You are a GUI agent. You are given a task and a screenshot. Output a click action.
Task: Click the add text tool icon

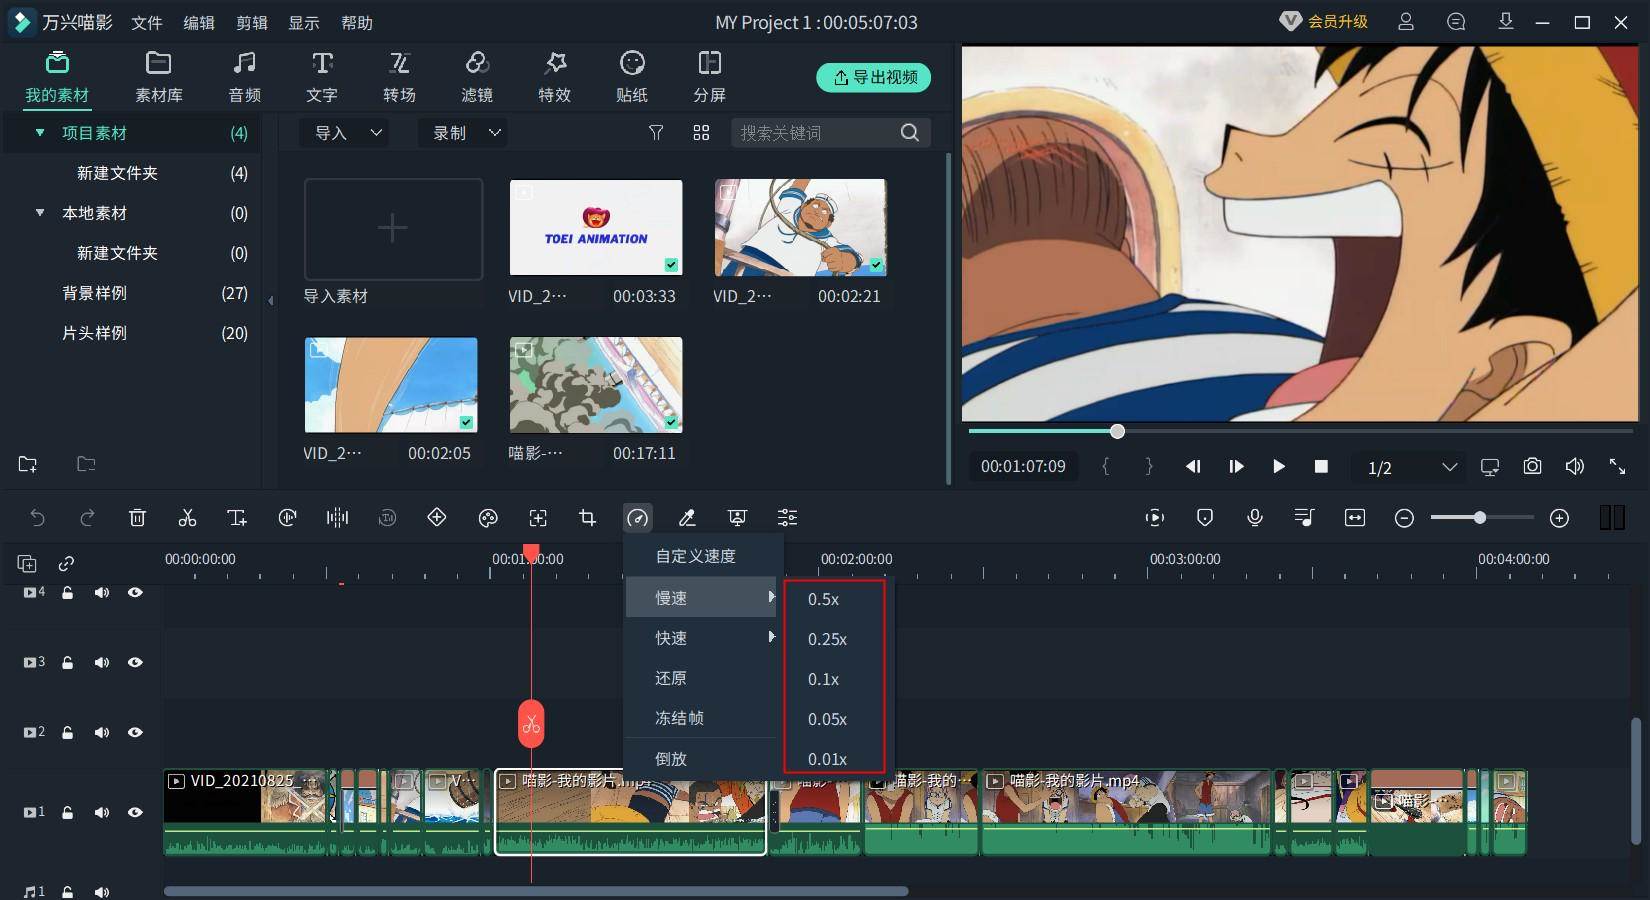237,517
